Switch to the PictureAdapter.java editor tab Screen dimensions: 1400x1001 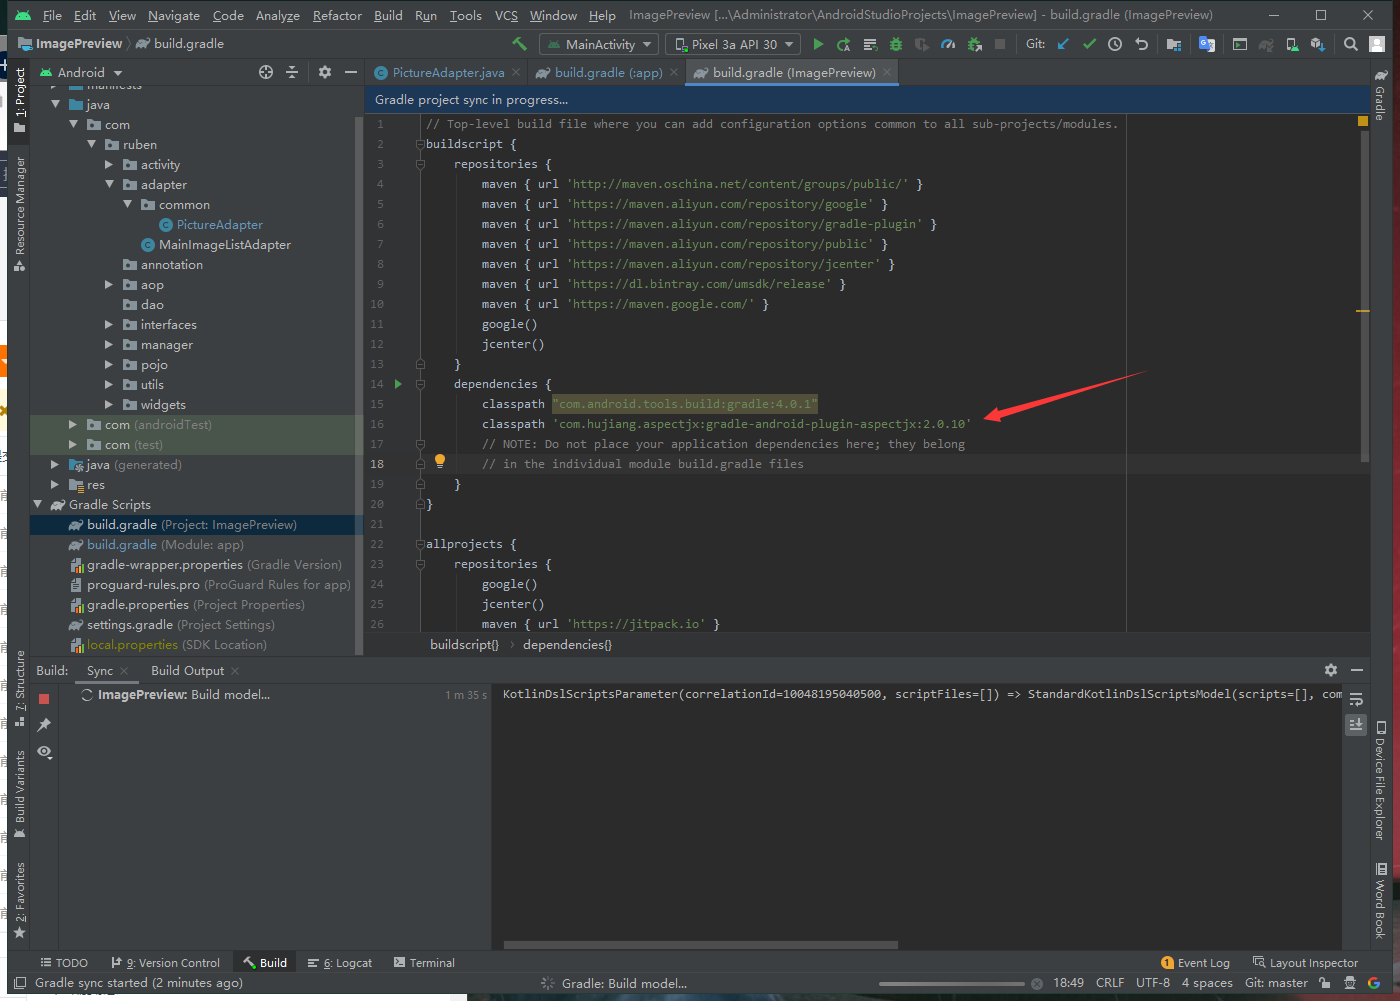447,73
